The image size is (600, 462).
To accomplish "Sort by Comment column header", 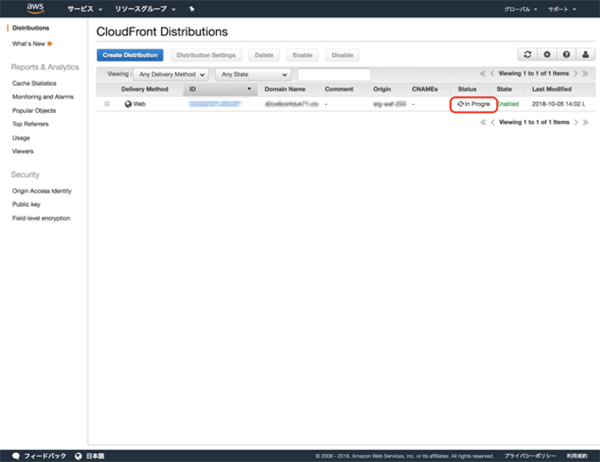I will tap(339, 89).
